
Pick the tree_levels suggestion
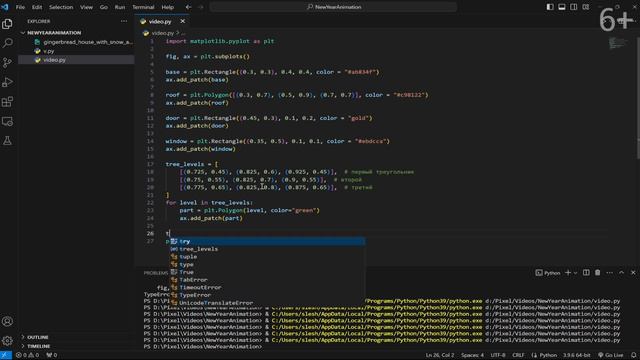[267, 249]
